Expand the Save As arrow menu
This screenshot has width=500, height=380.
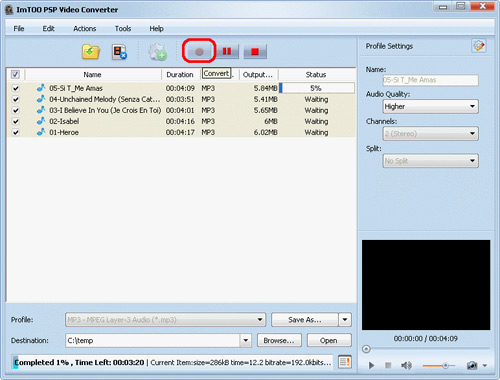tap(345, 320)
